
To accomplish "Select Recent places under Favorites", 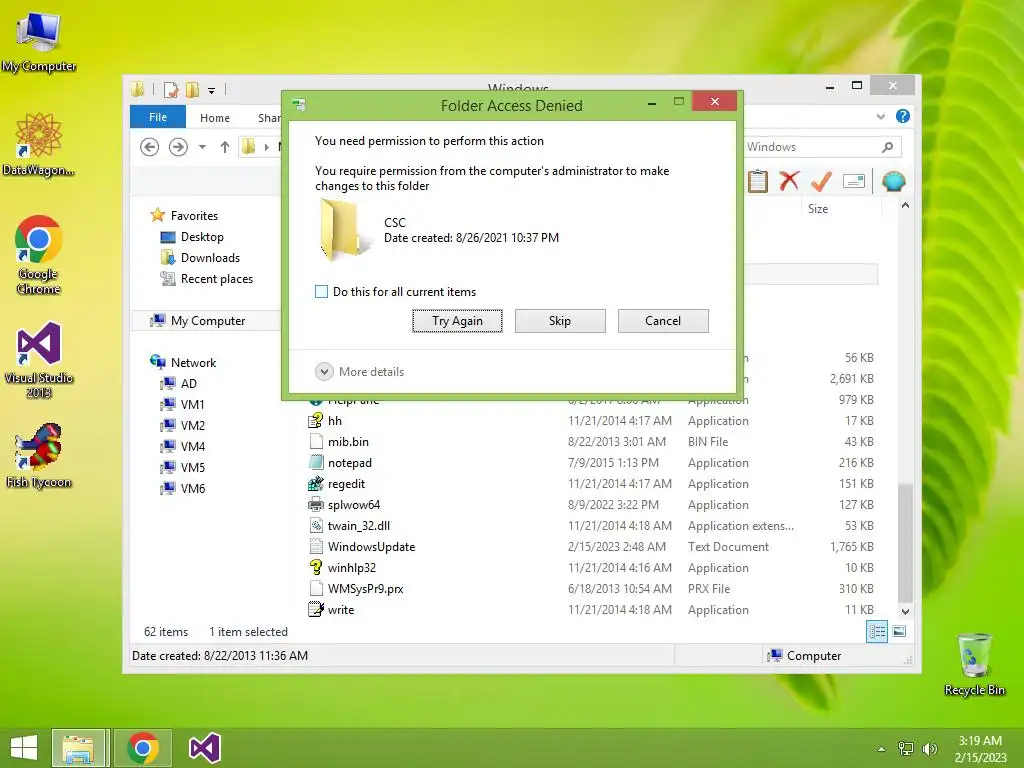I will click(217, 278).
